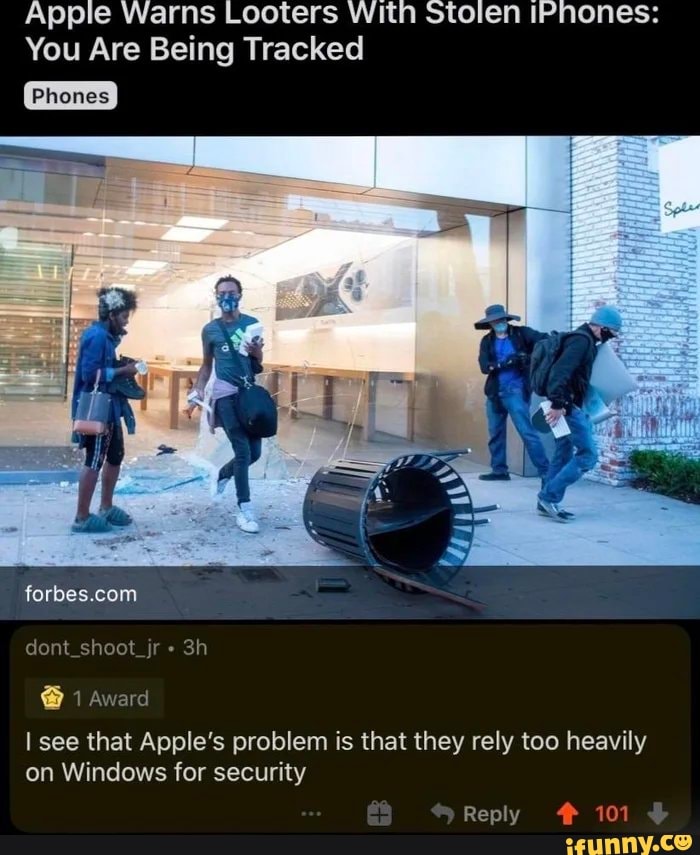Click the award badge icon

pos(51,697)
